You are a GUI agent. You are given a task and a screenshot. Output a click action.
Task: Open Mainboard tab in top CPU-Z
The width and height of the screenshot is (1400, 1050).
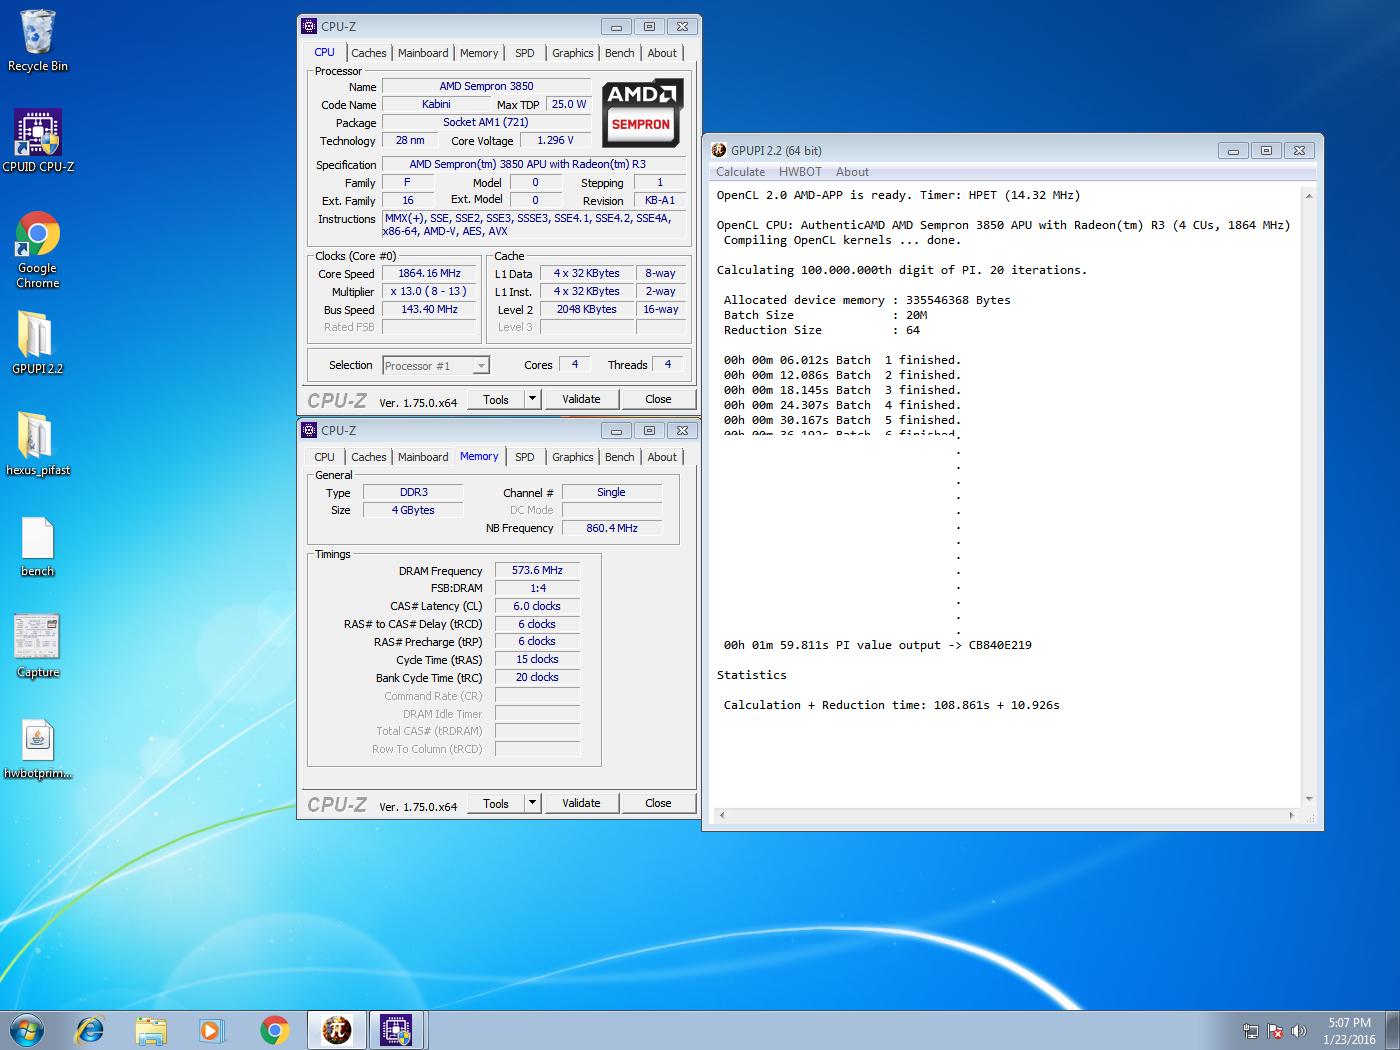(x=423, y=53)
